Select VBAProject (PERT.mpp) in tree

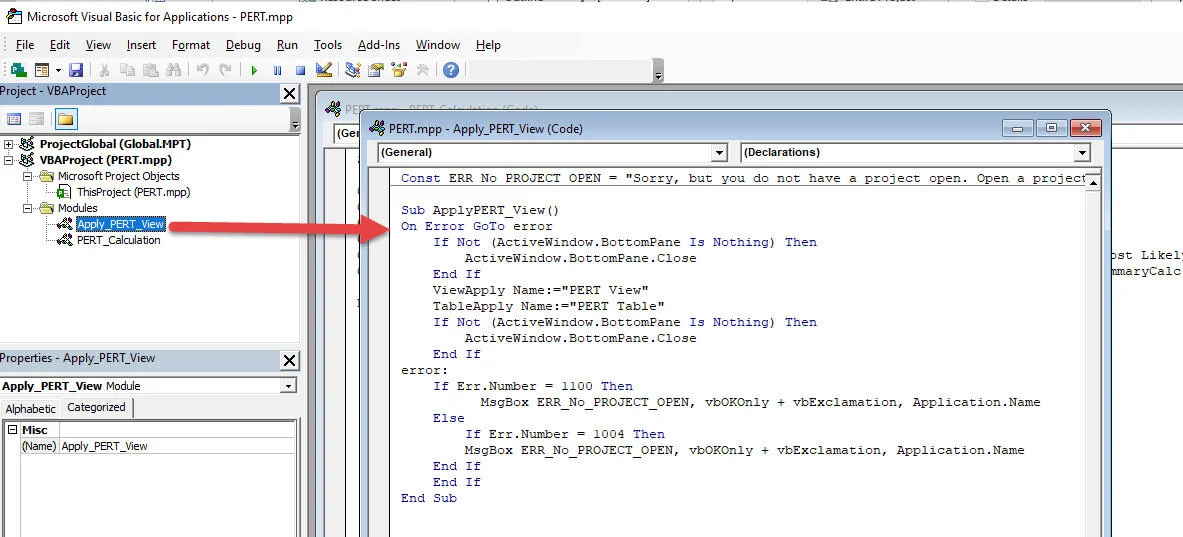[106, 160]
